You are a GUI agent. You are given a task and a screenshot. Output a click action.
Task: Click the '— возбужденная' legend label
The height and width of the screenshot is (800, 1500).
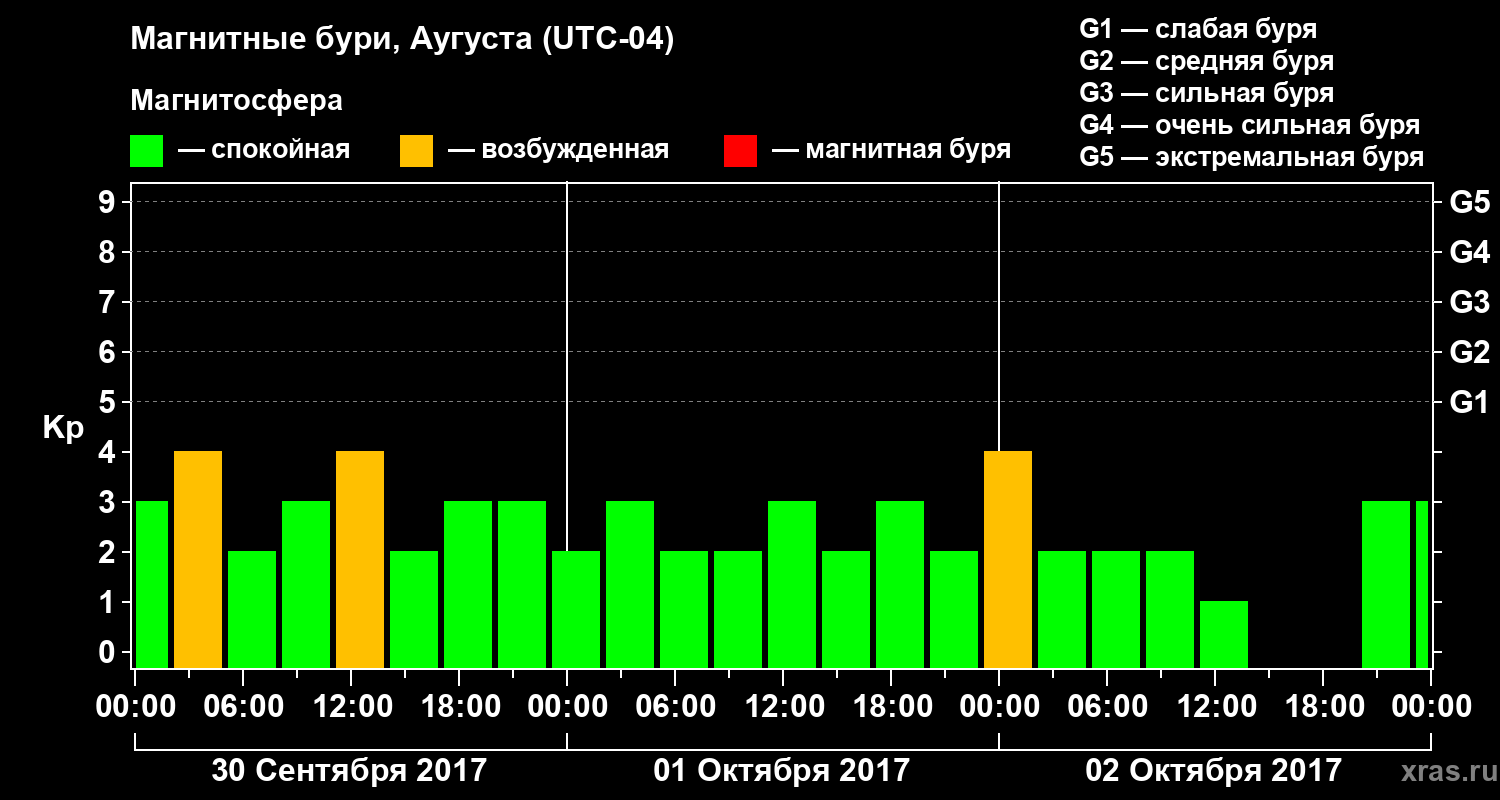(558, 150)
